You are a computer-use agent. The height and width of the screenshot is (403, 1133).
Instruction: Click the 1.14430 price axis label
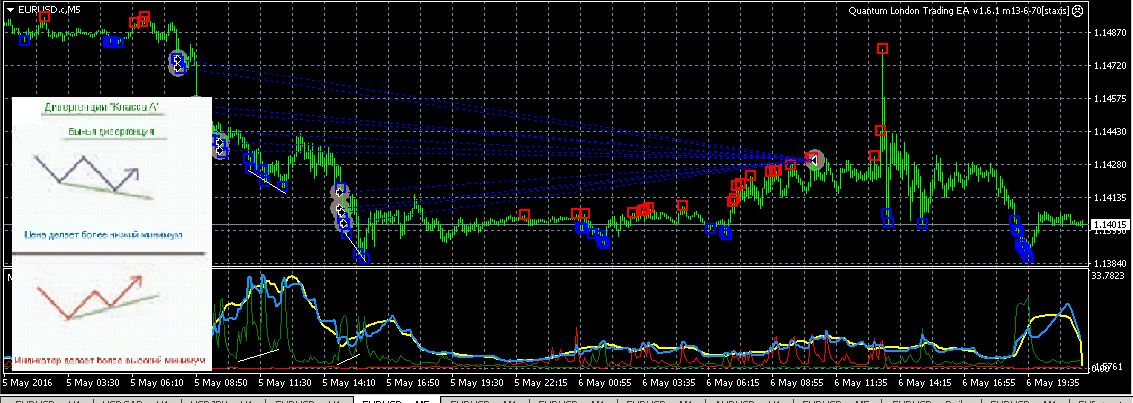coord(1111,132)
